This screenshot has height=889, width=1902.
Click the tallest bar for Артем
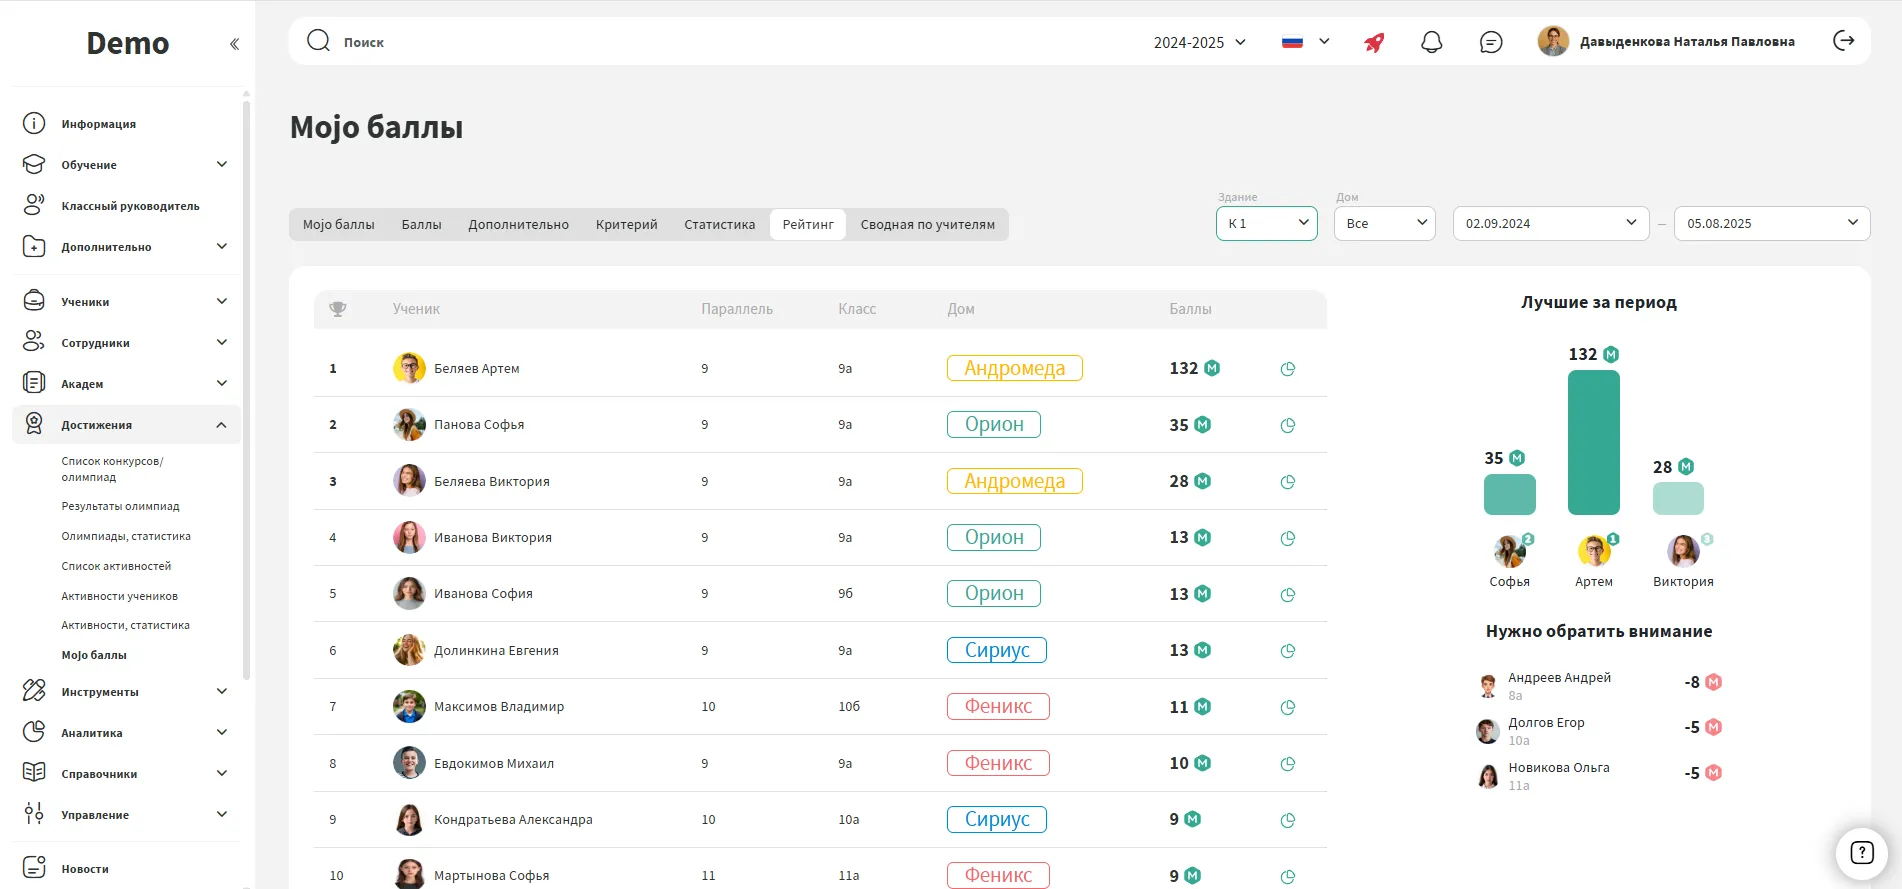point(1593,442)
